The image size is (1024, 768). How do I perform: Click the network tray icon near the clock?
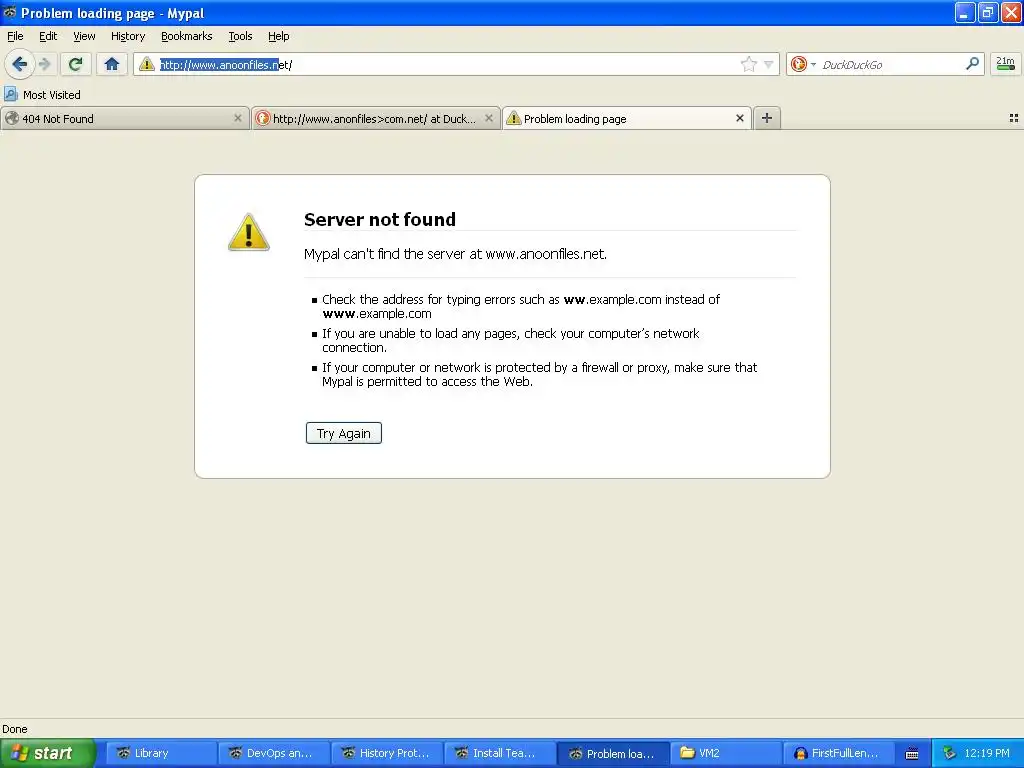[949, 753]
